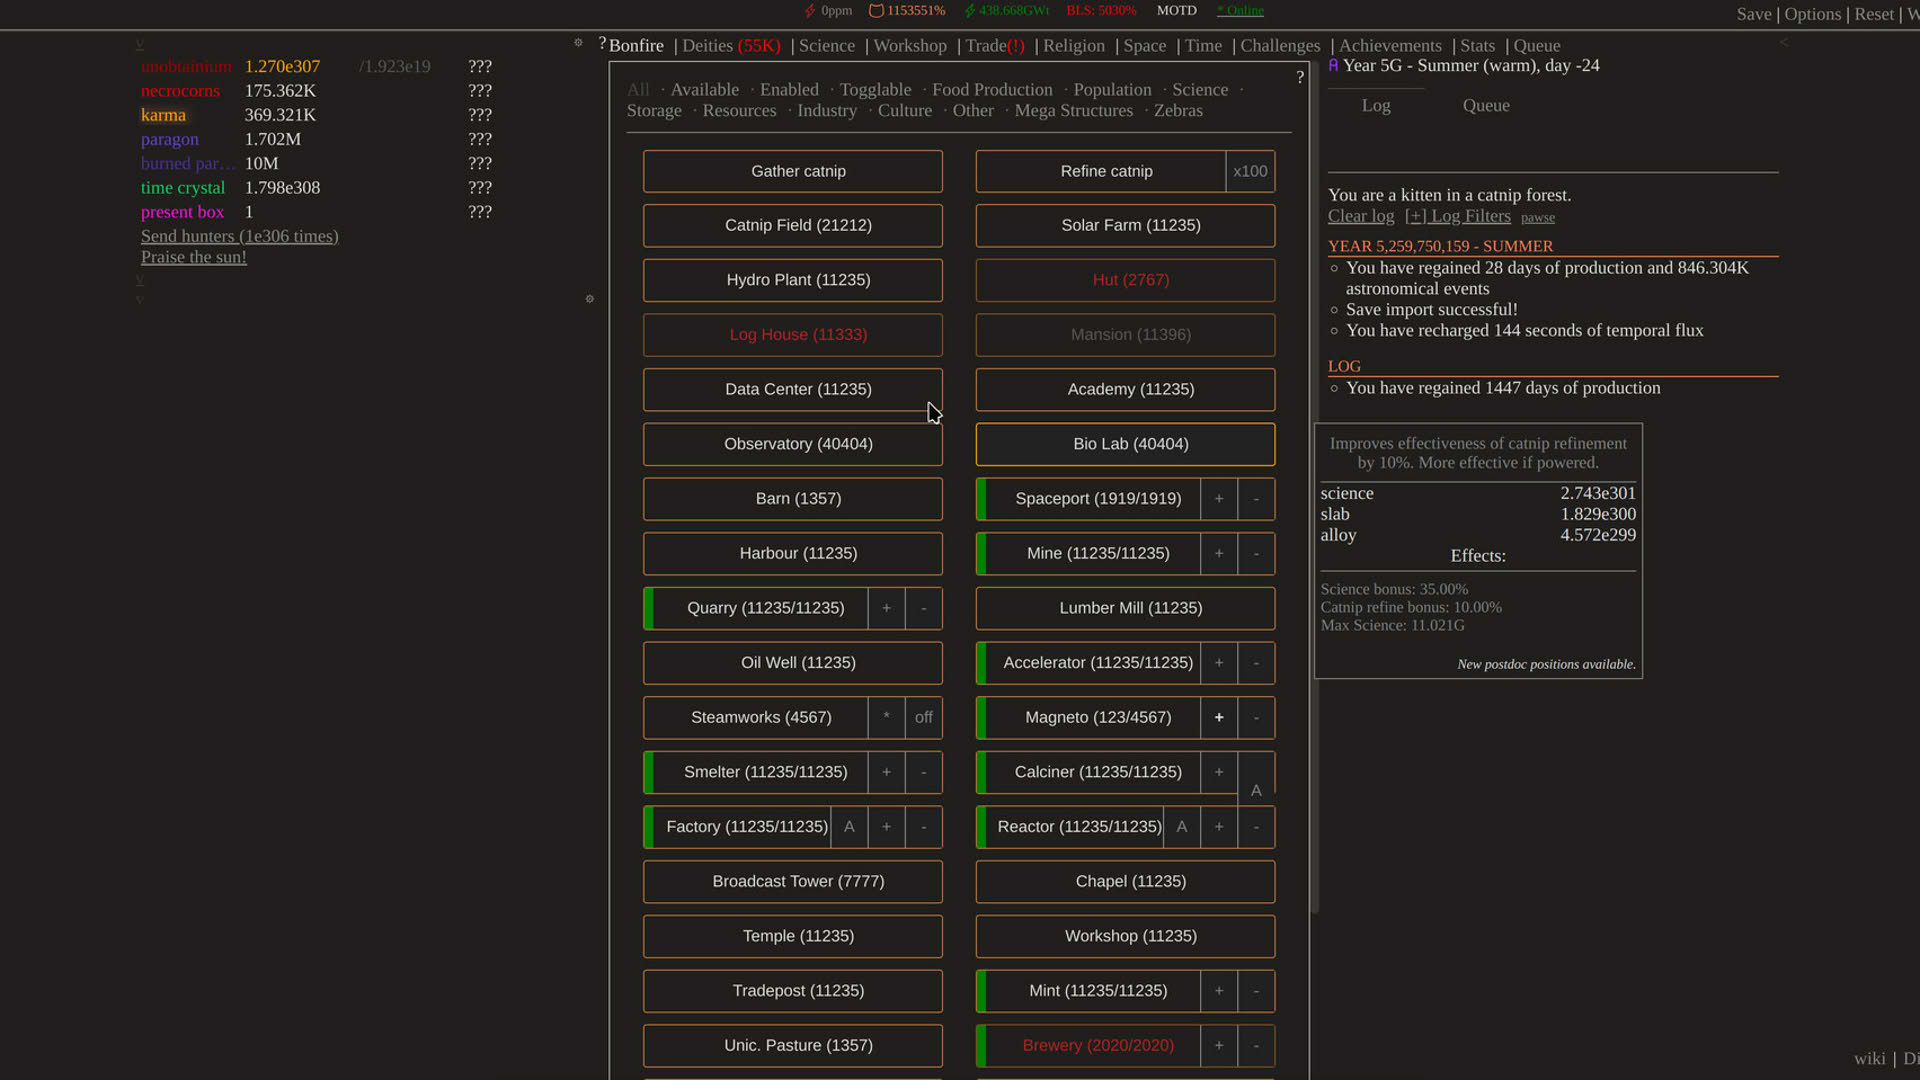Click the green energy bolt icon
This screenshot has height=1080, width=1920.
(969, 11)
